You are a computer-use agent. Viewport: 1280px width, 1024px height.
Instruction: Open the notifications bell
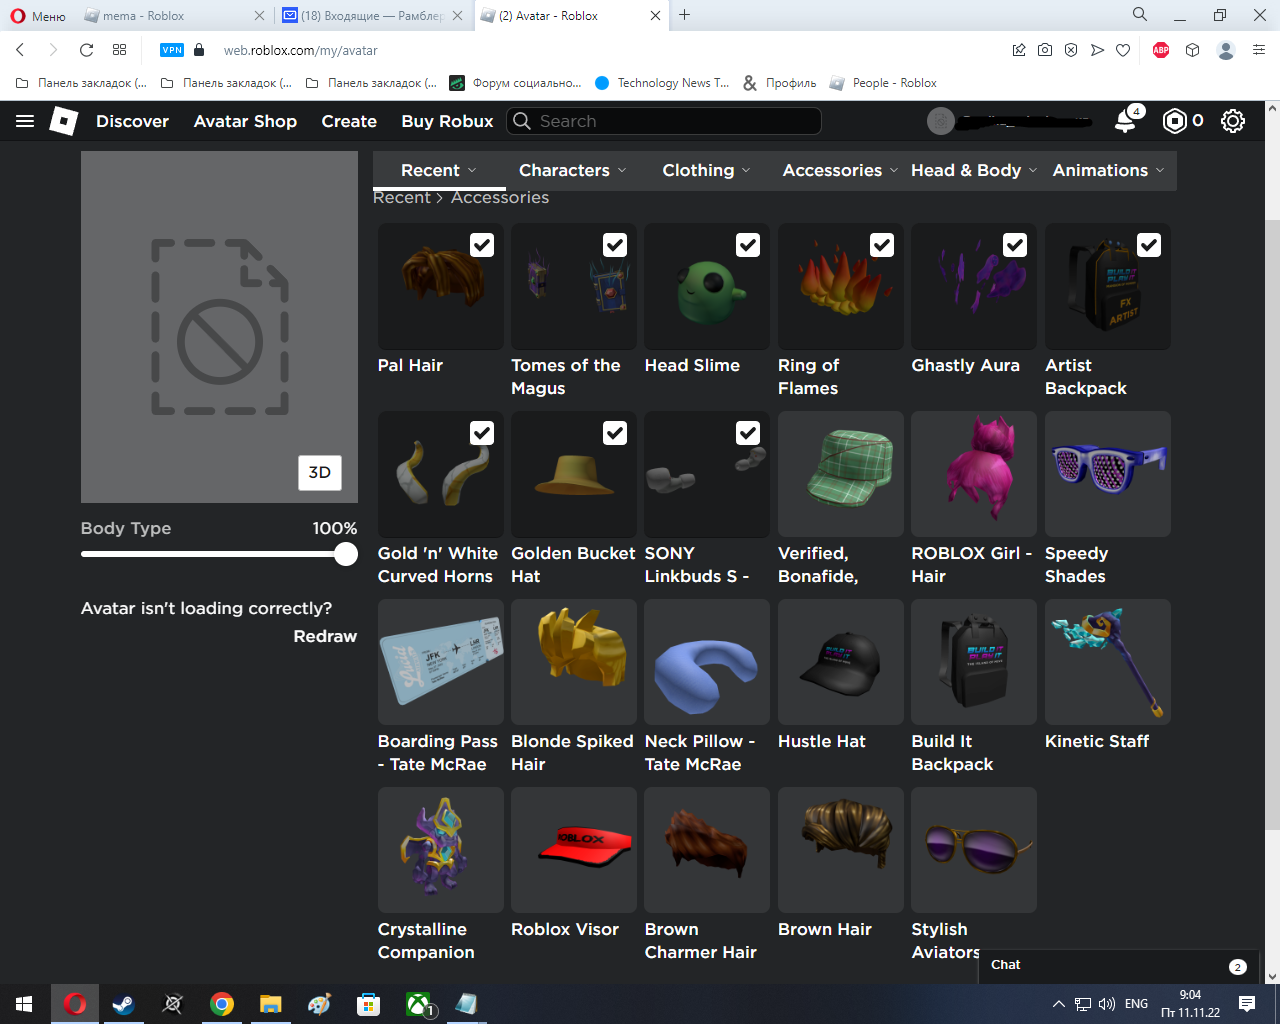tap(1126, 120)
